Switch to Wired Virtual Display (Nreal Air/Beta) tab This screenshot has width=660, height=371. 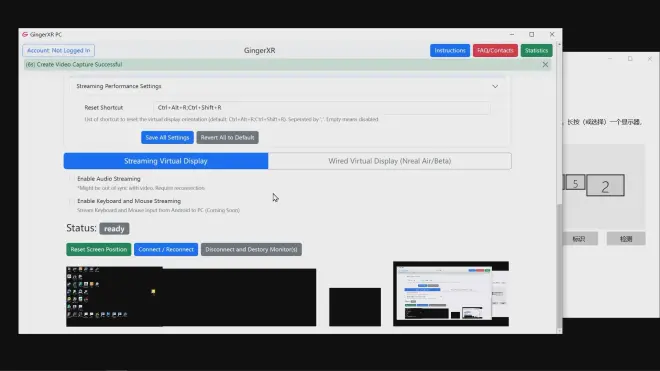tap(390, 161)
